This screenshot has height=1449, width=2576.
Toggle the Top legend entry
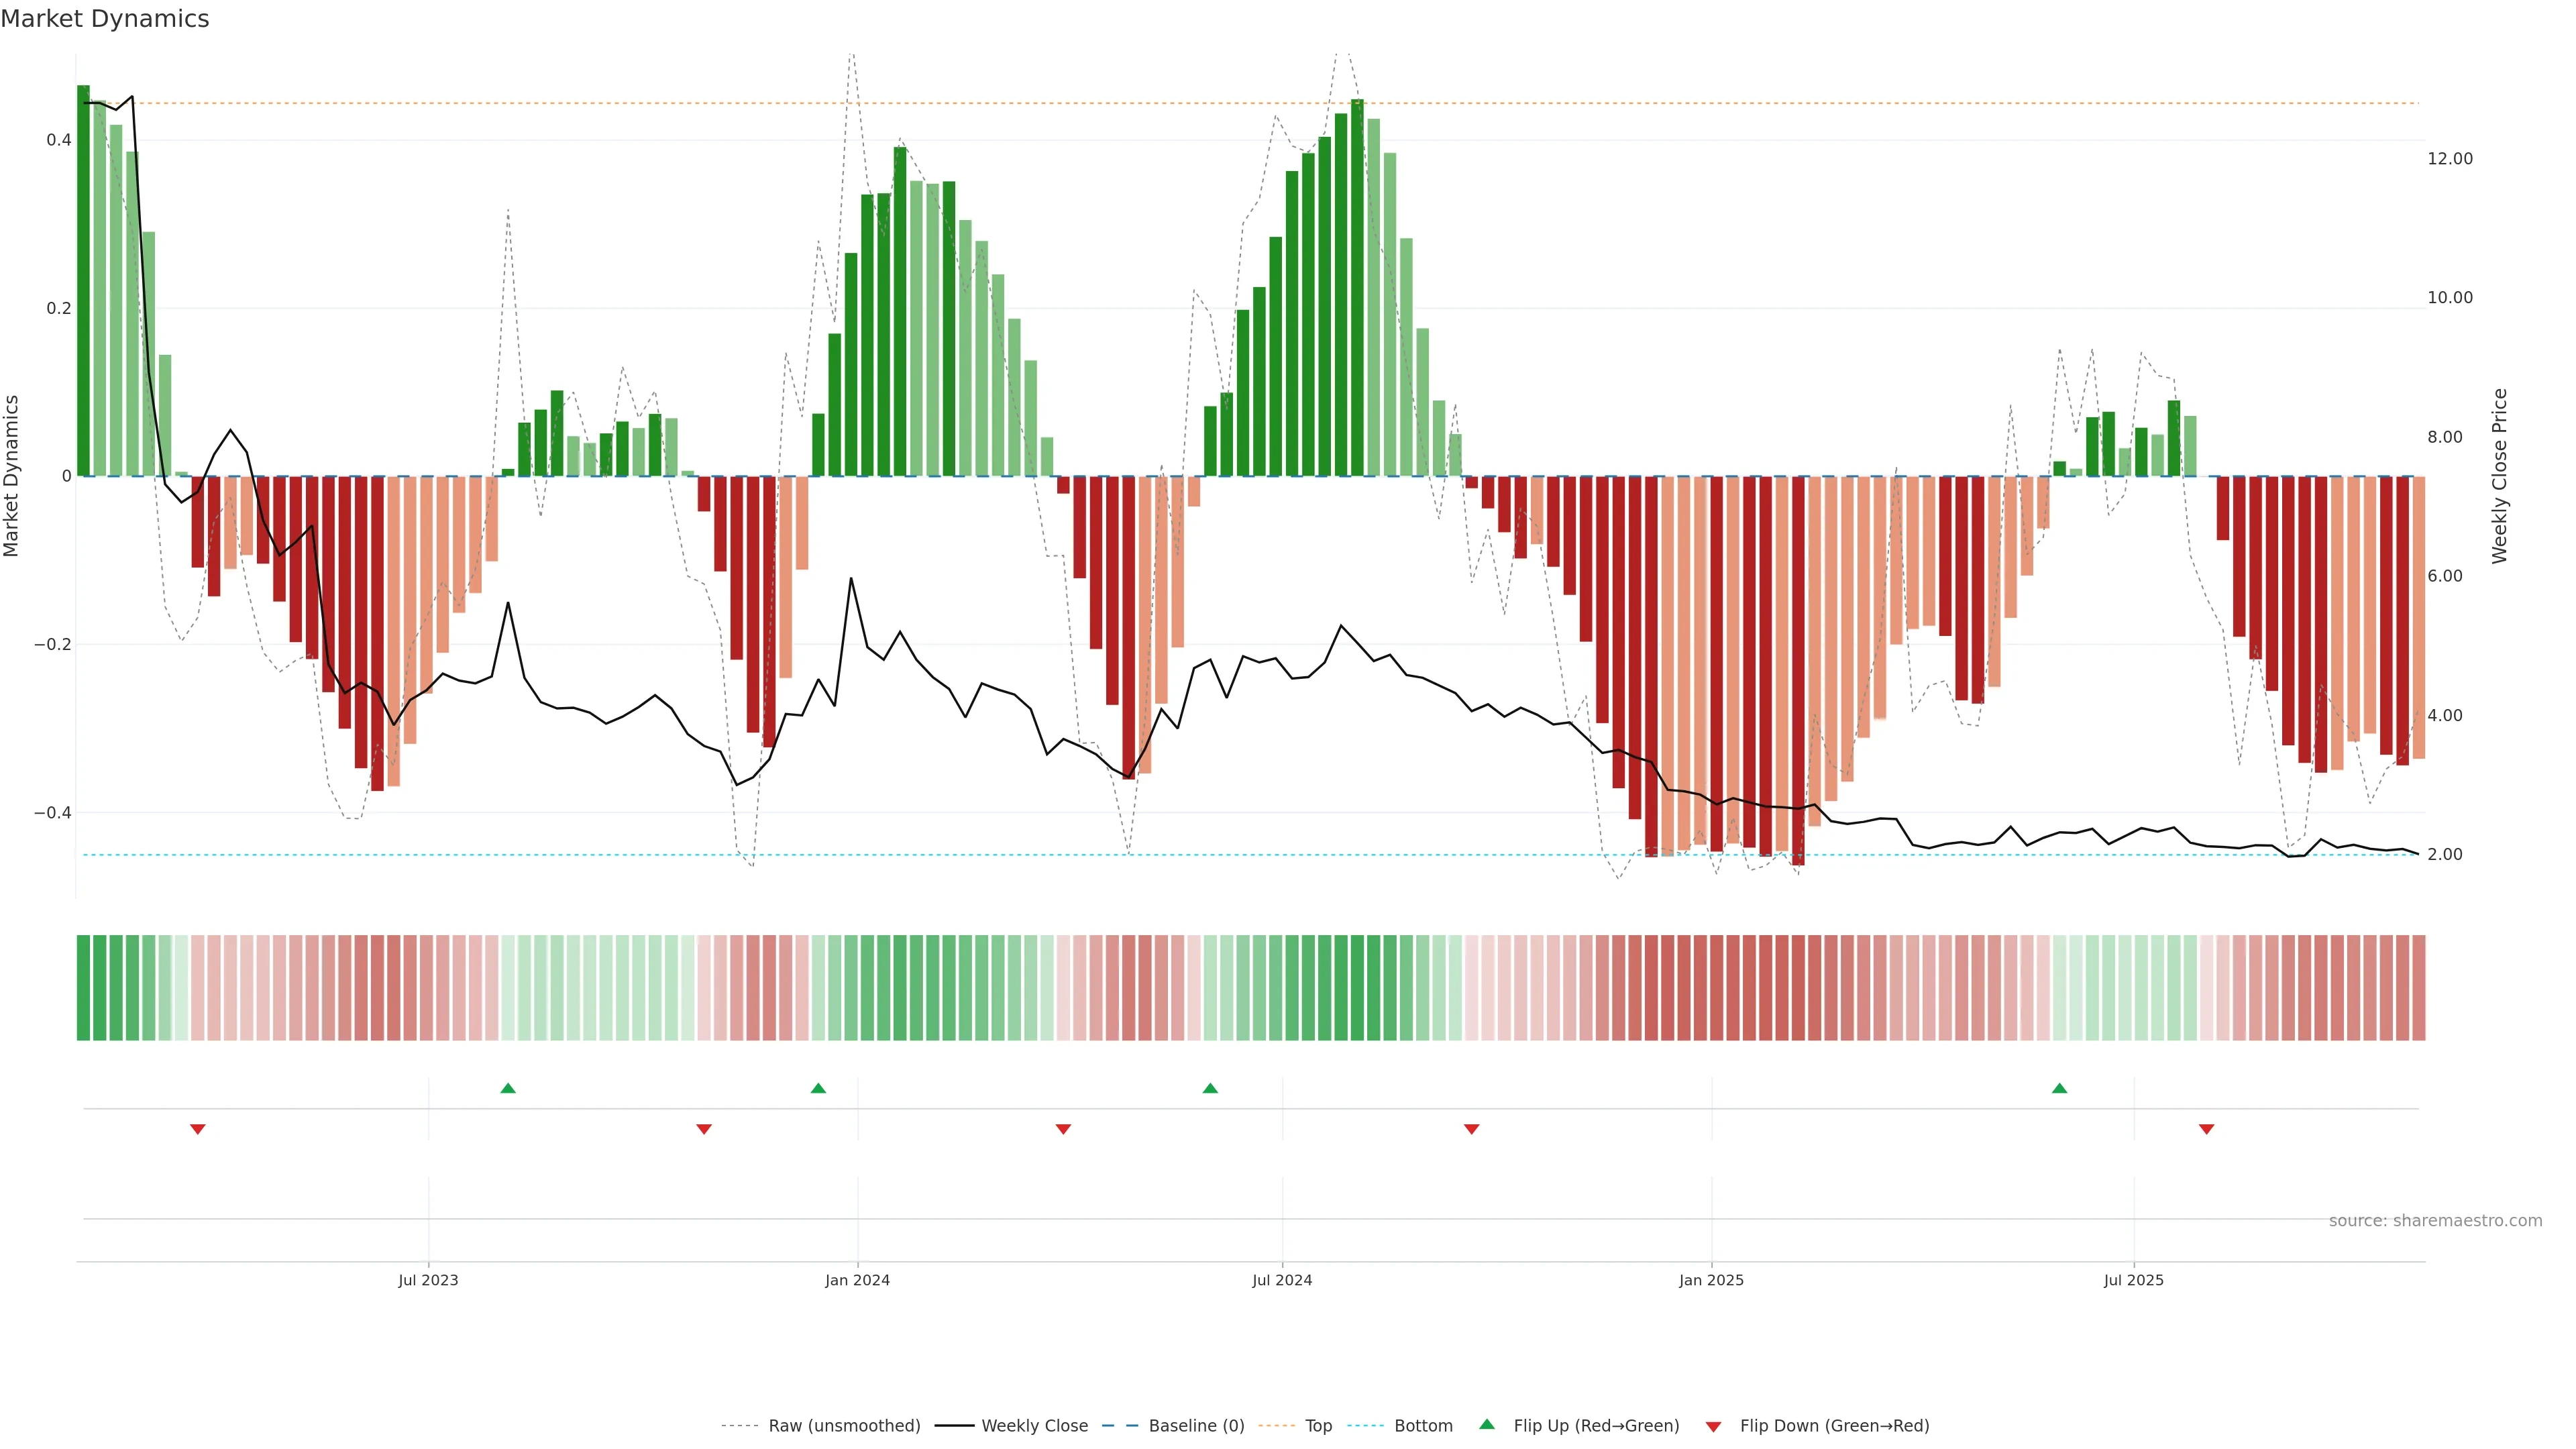click(1318, 1426)
